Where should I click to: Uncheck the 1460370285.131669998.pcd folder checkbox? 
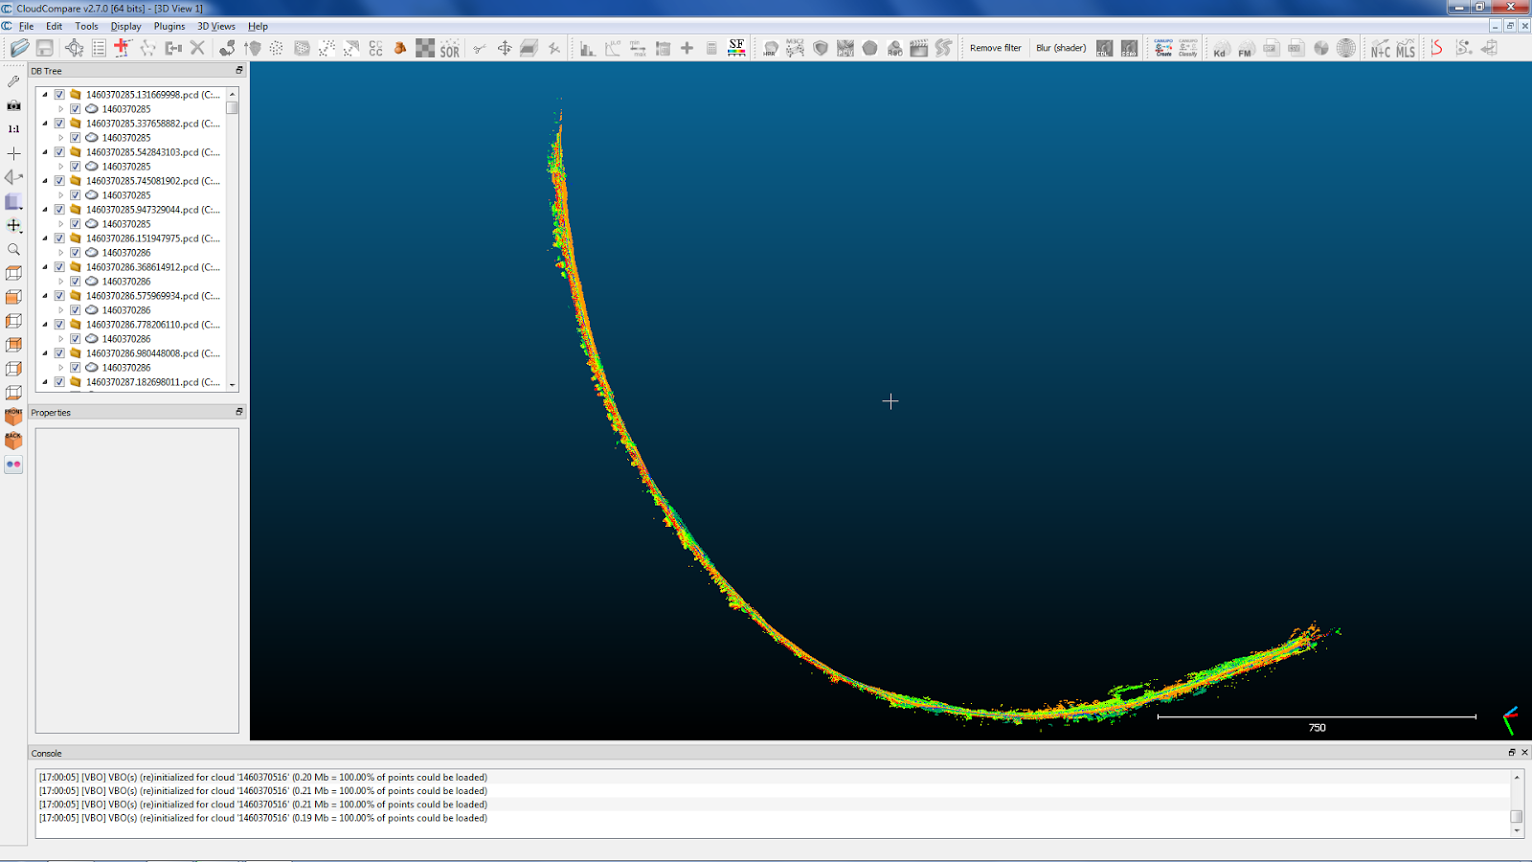click(x=59, y=95)
